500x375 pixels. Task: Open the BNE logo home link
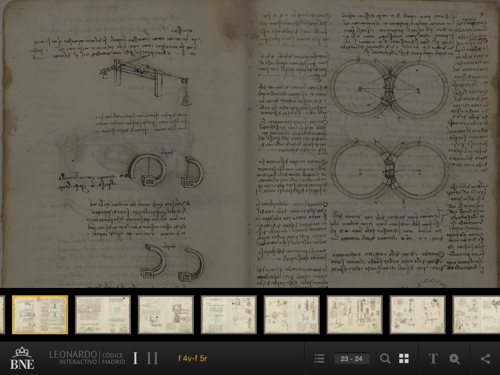click(22, 358)
